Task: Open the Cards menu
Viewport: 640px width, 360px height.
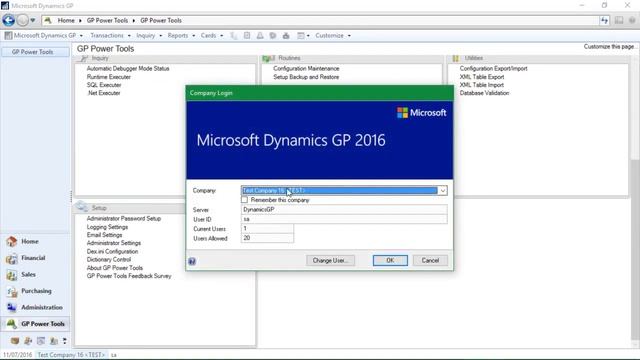Action: (211, 36)
